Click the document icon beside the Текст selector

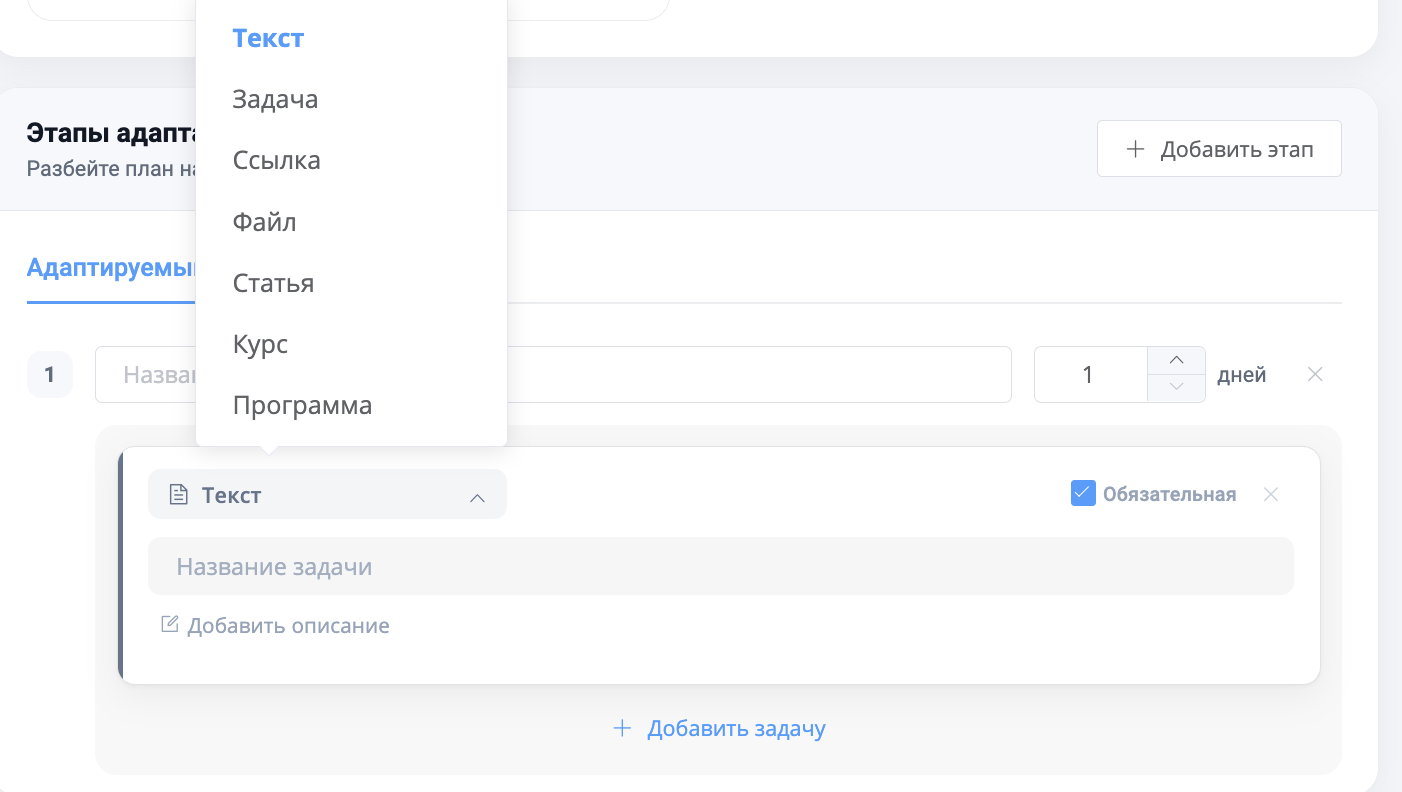(x=180, y=493)
